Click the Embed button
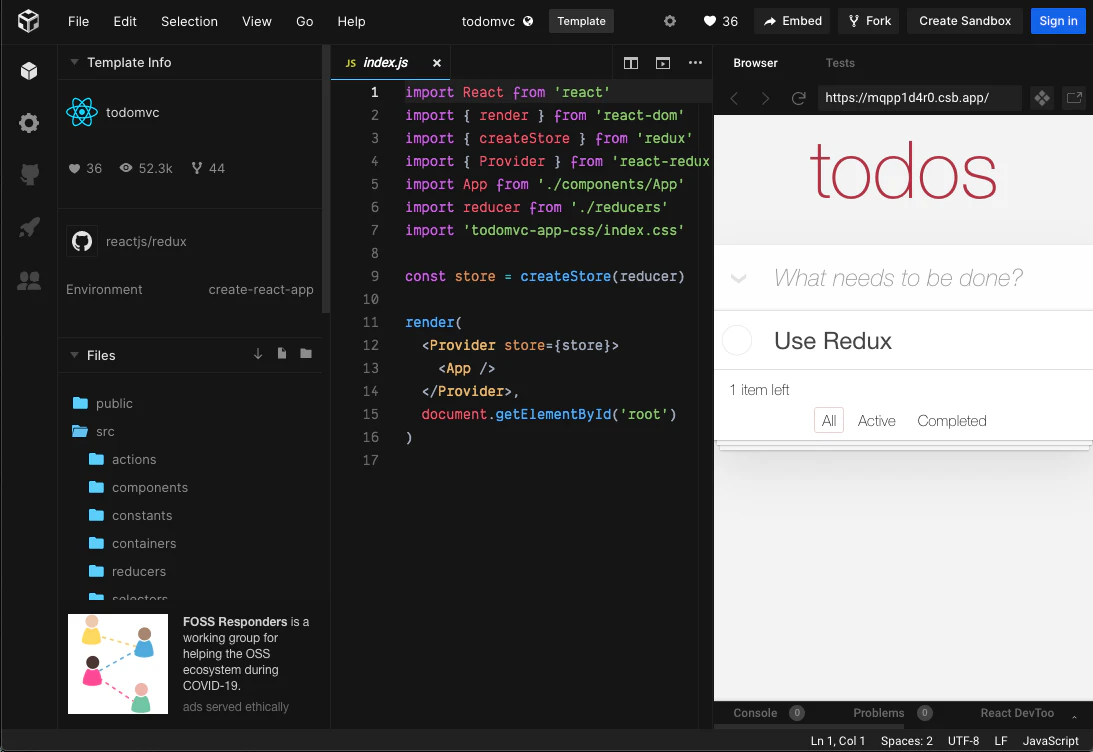 (793, 21)
